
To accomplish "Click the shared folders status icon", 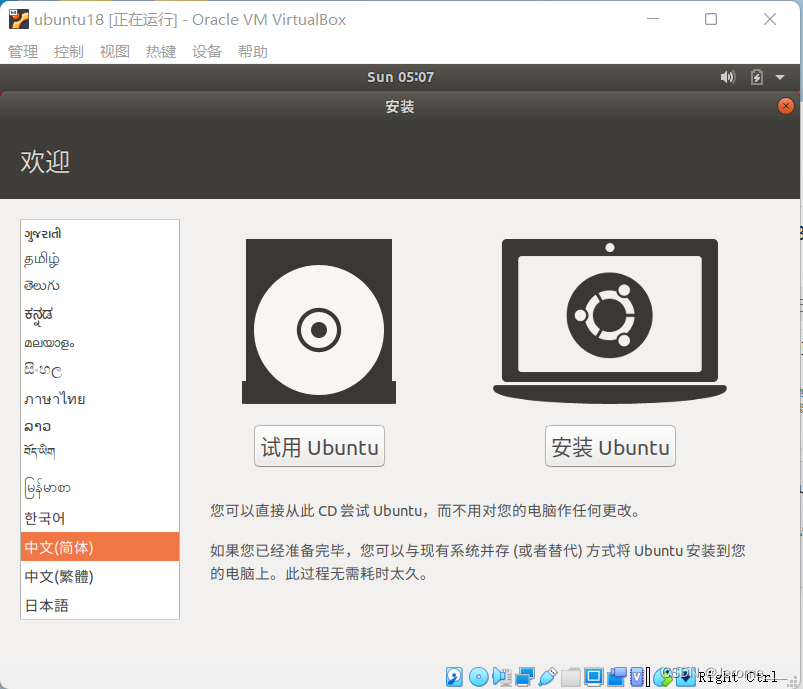I will (x=571, y=676).
